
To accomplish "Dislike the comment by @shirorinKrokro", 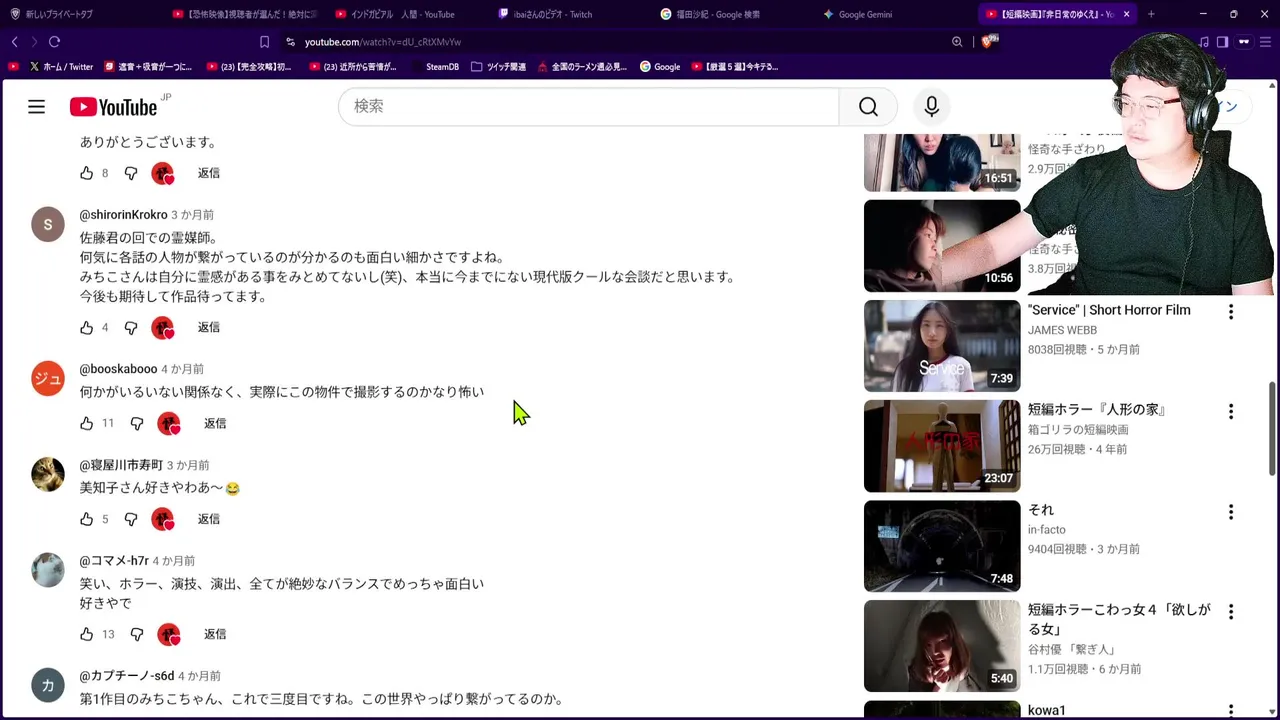I will tap(131, 327).
